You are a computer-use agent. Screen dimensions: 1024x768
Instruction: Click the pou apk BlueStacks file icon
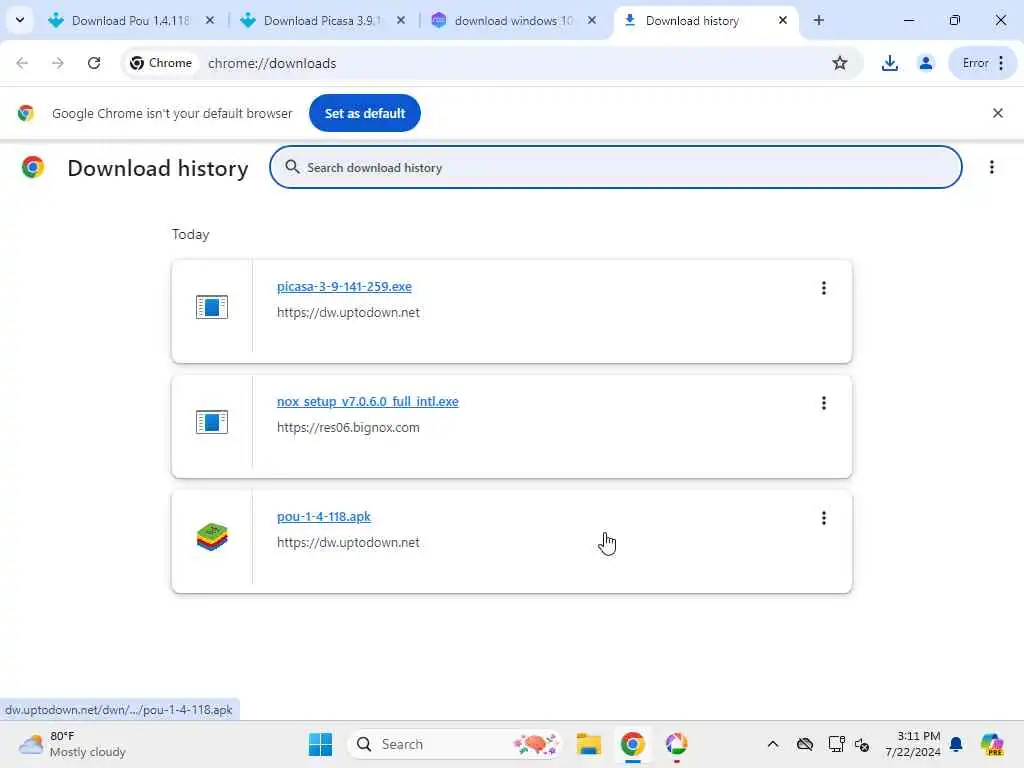(x=212, y=537)
